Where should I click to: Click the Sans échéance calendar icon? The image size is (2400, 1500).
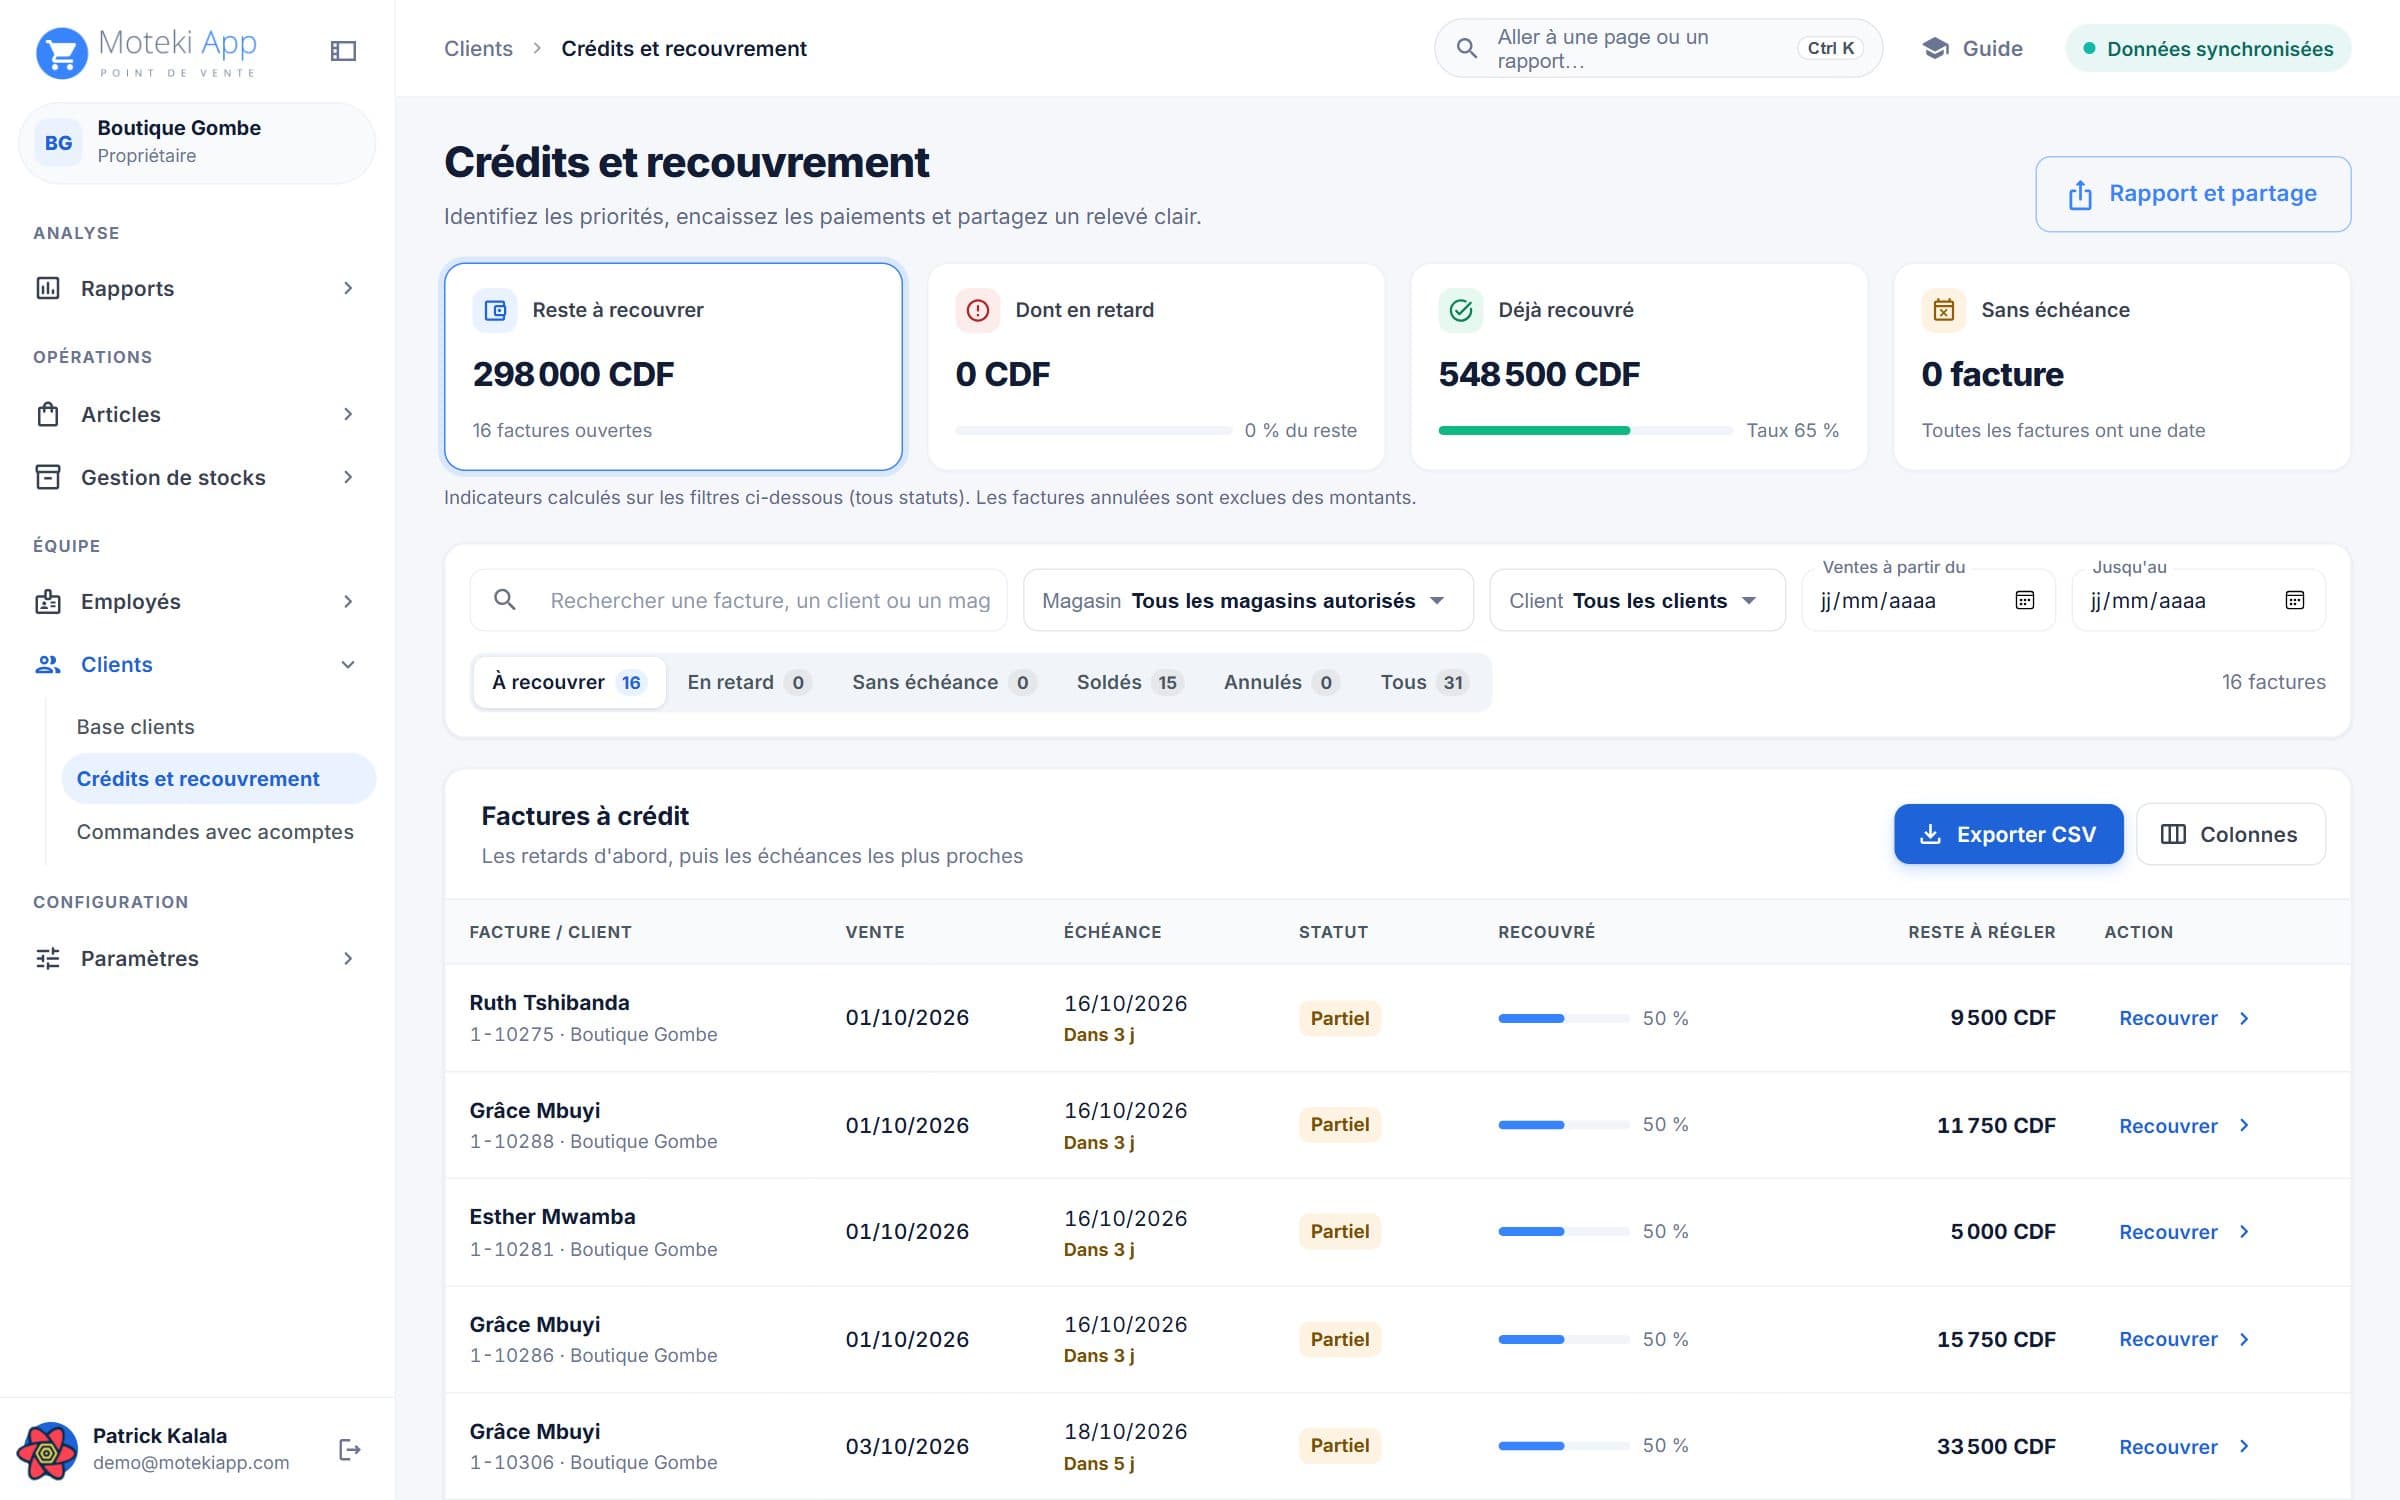pyautogui.click(x=1944, y=310)
